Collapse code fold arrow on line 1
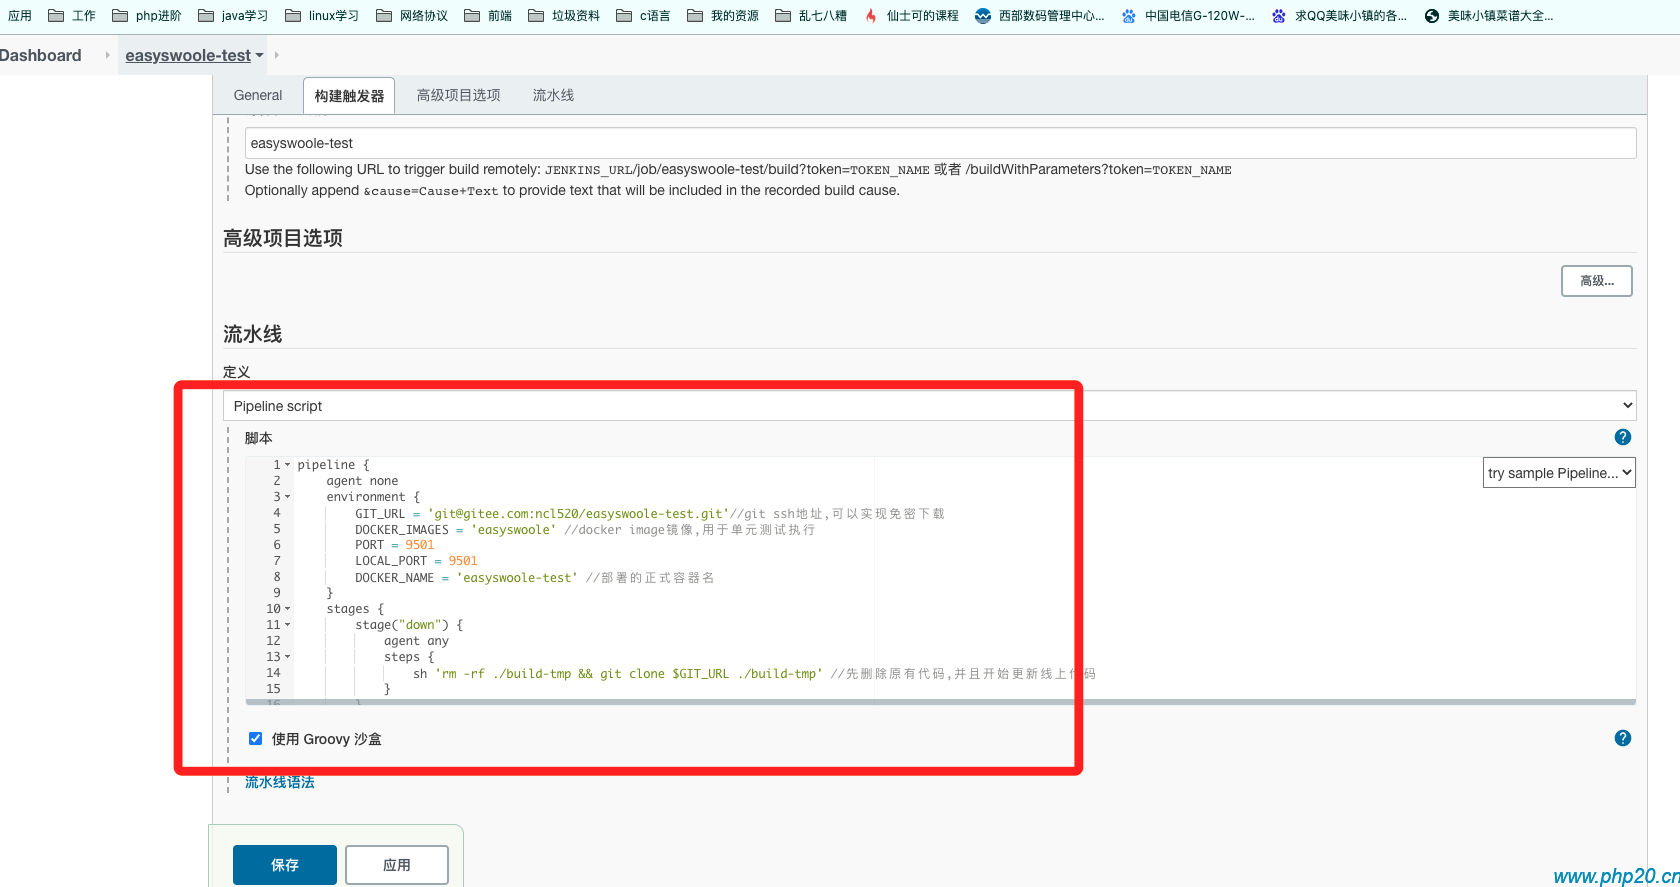 click(288, 465)
